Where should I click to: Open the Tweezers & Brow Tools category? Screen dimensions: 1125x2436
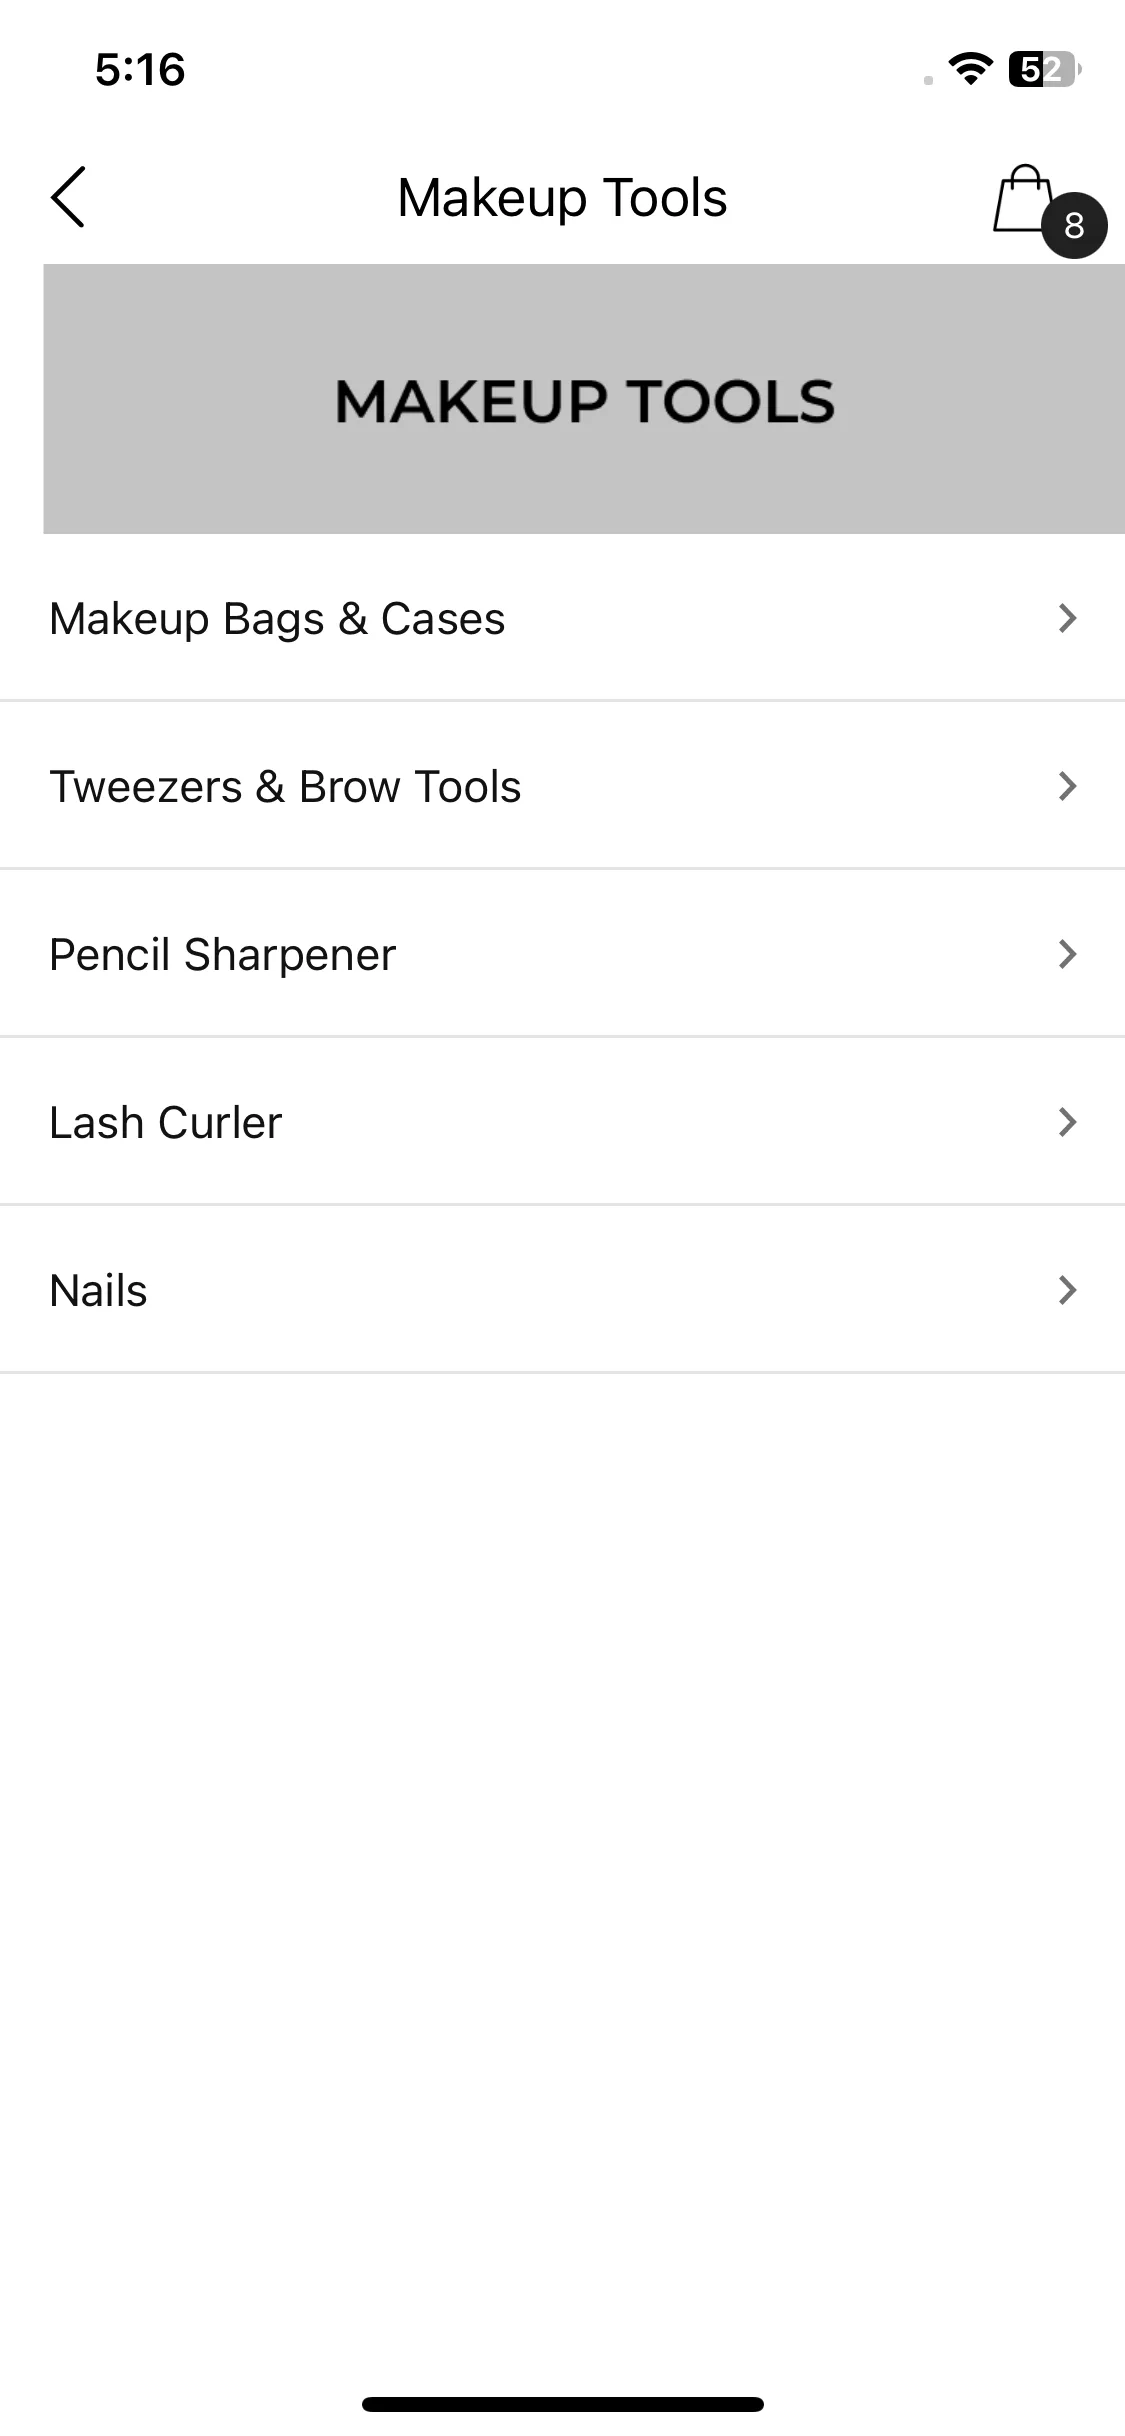click(x=562, y=786)
